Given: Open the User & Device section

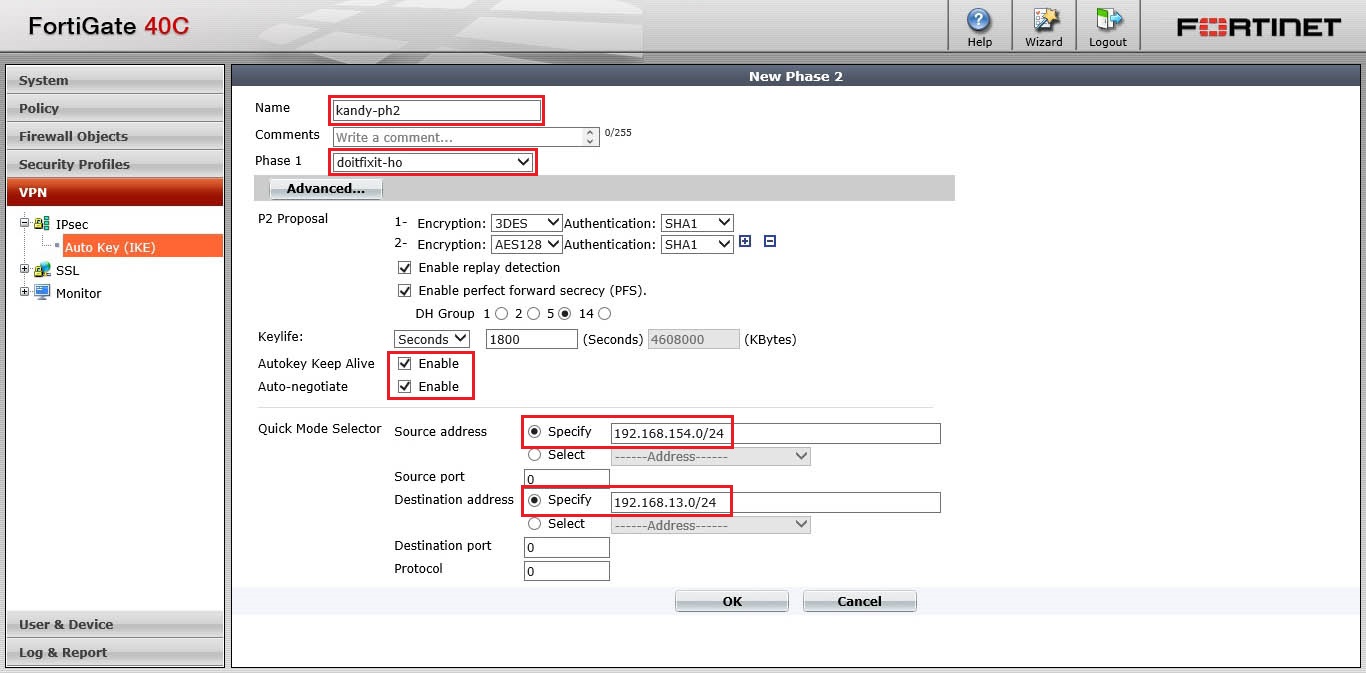Looking at the screenshot, I should tap(115, 624).
